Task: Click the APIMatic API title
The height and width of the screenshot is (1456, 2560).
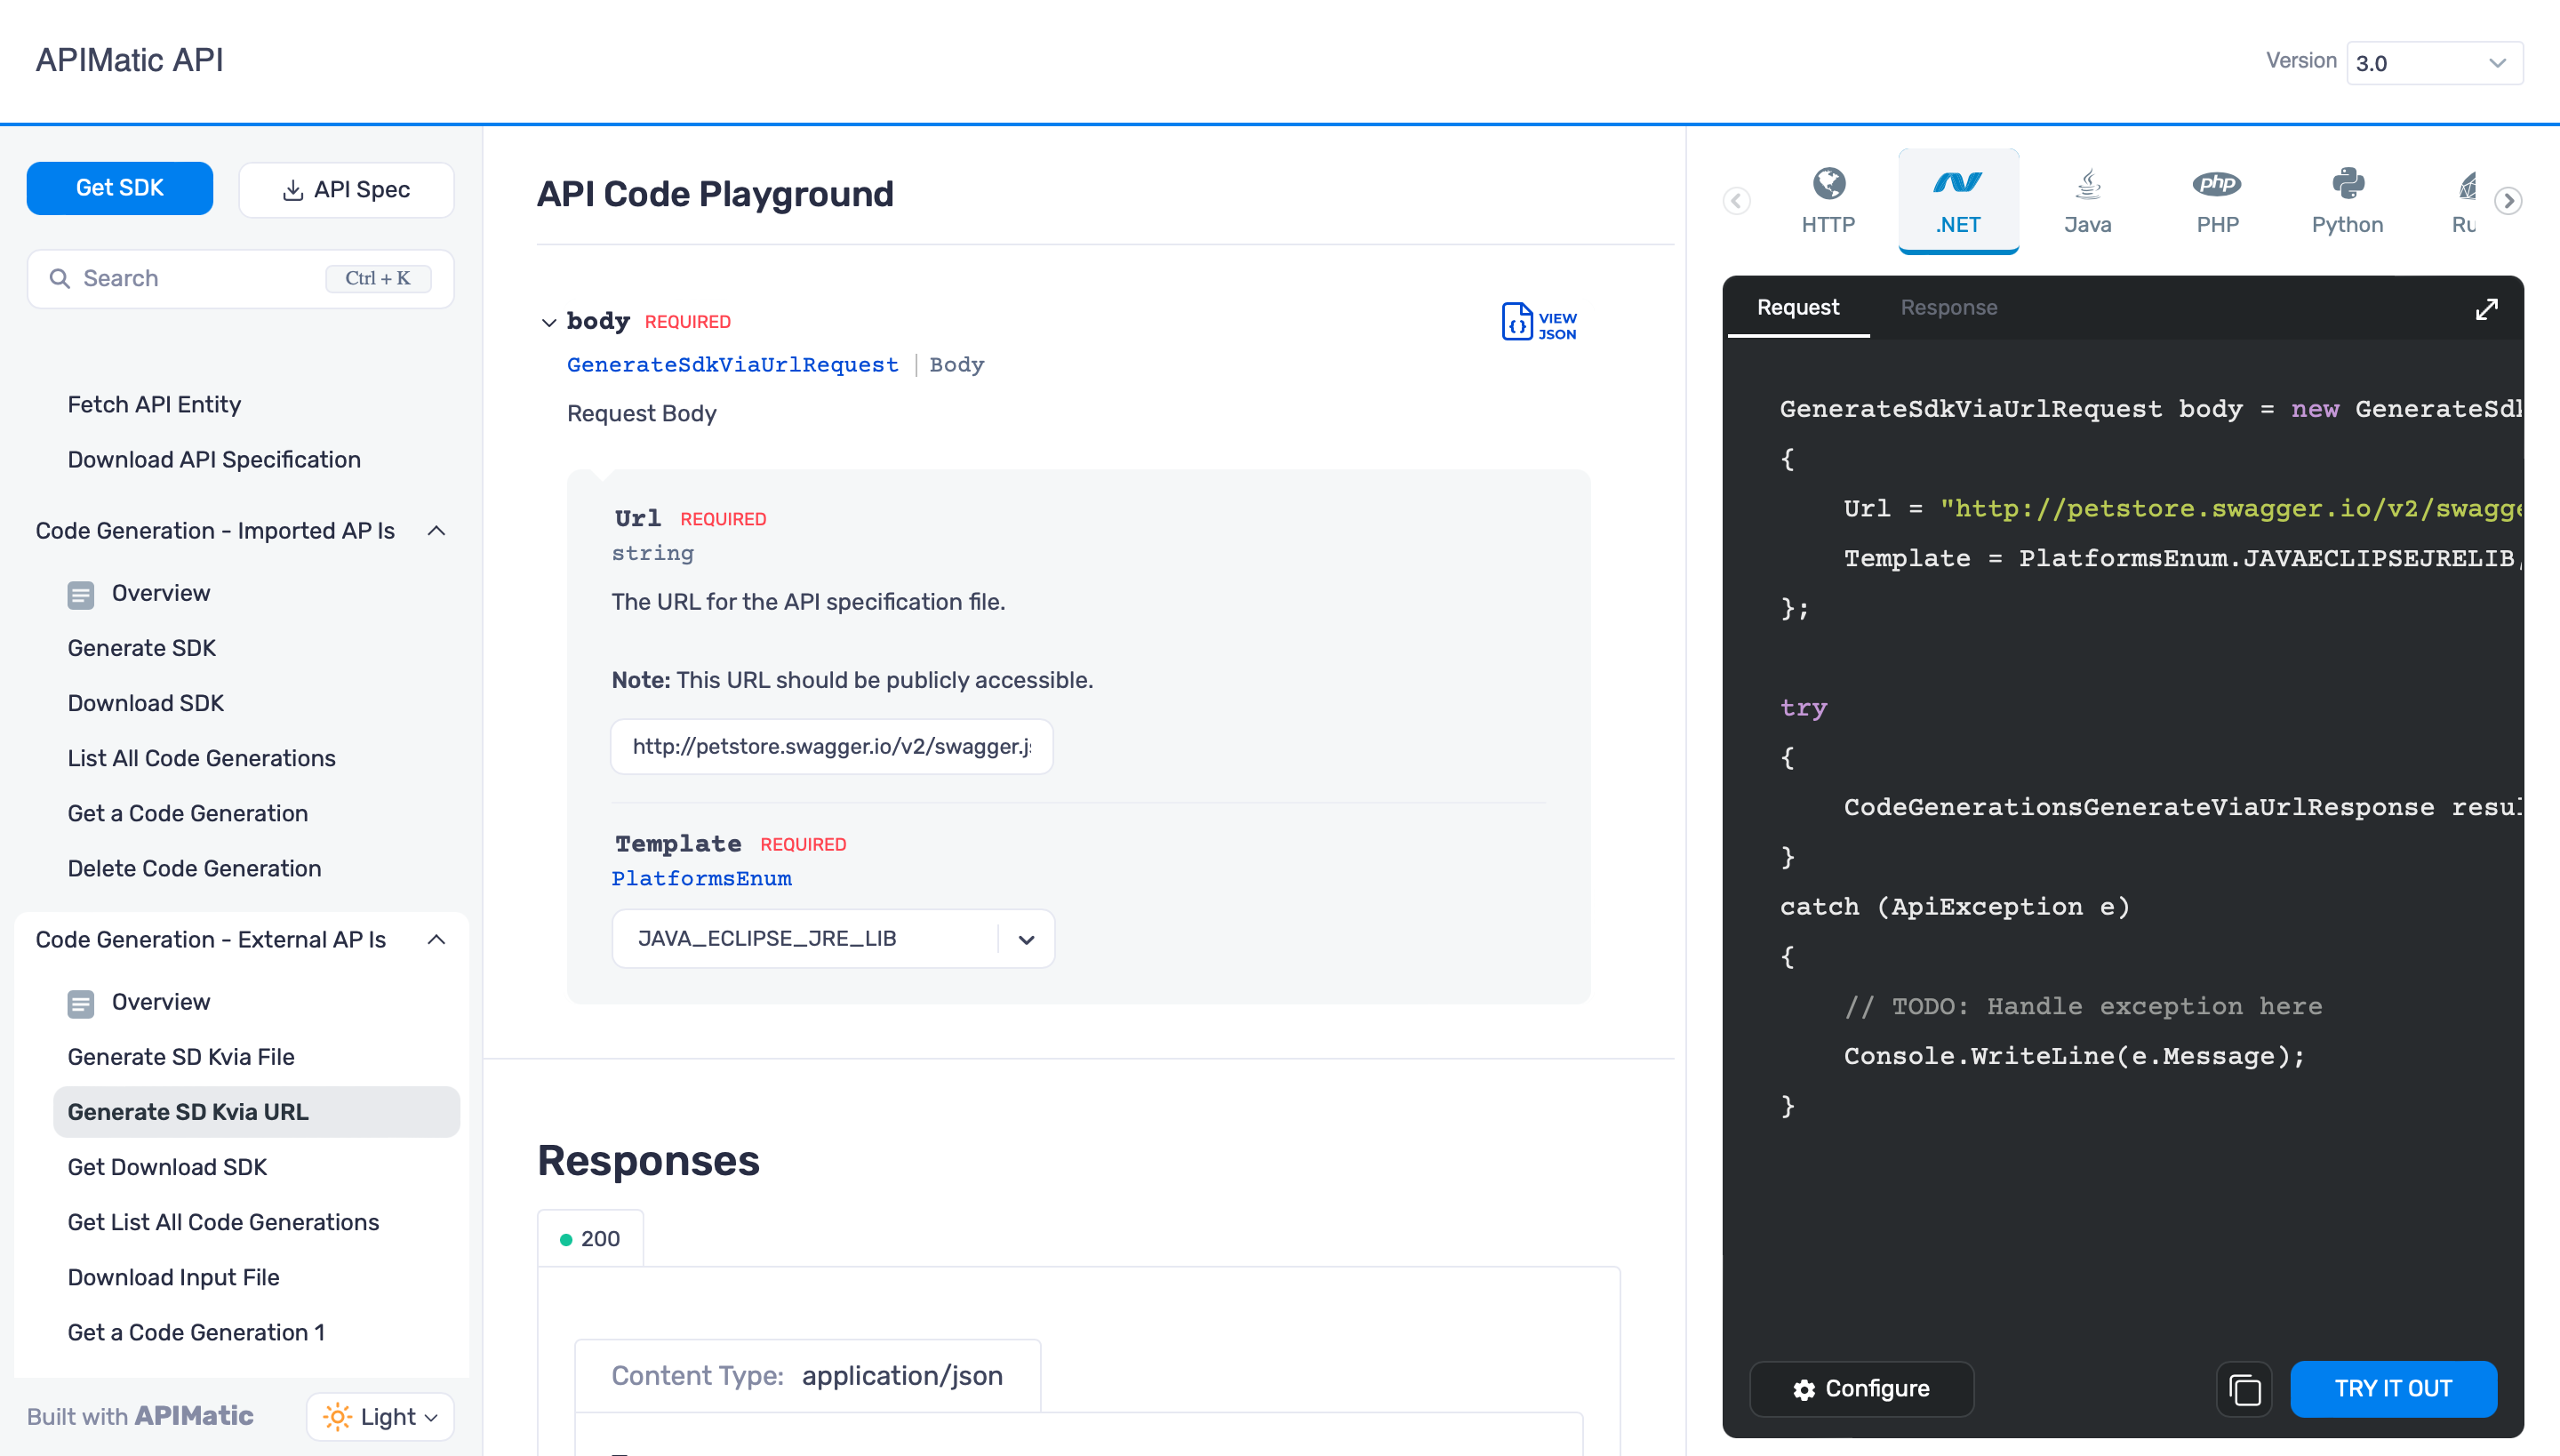Action: point(129,60)
